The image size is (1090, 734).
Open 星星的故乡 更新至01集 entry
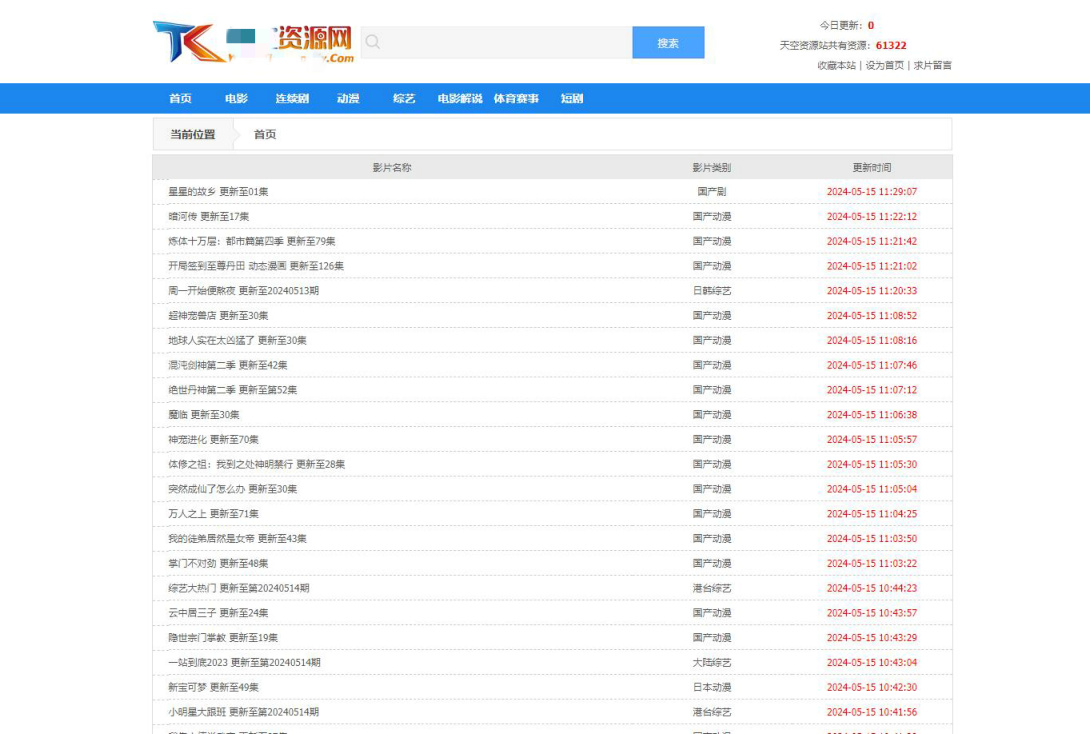pos(218,192)
